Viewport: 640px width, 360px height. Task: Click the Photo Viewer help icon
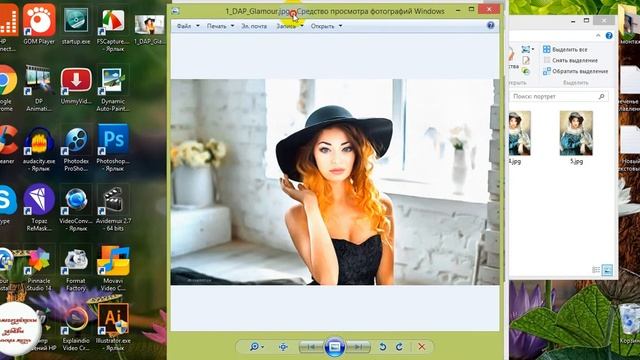491,26
